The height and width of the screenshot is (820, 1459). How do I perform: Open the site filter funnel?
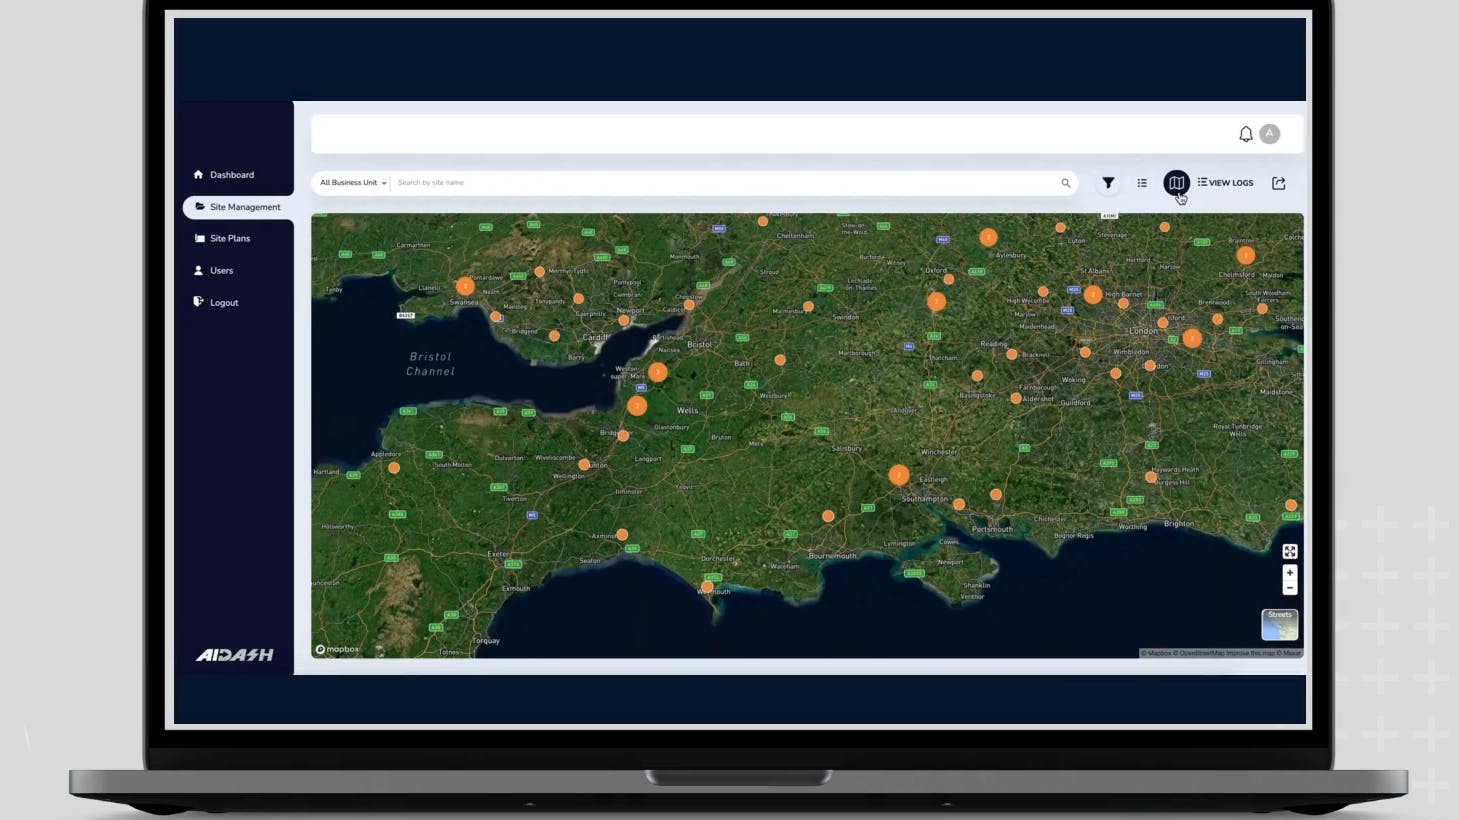point(1108,183)
